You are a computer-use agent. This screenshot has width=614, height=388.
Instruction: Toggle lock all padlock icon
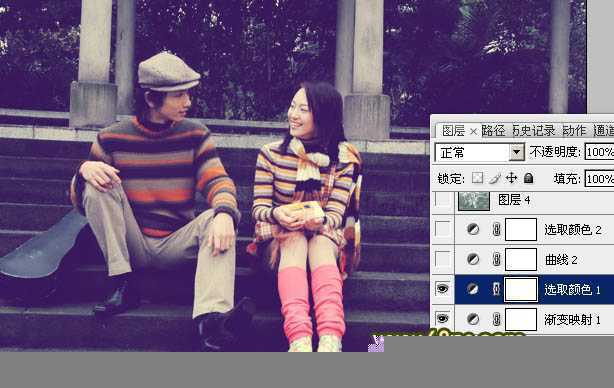tap(528, 179)
